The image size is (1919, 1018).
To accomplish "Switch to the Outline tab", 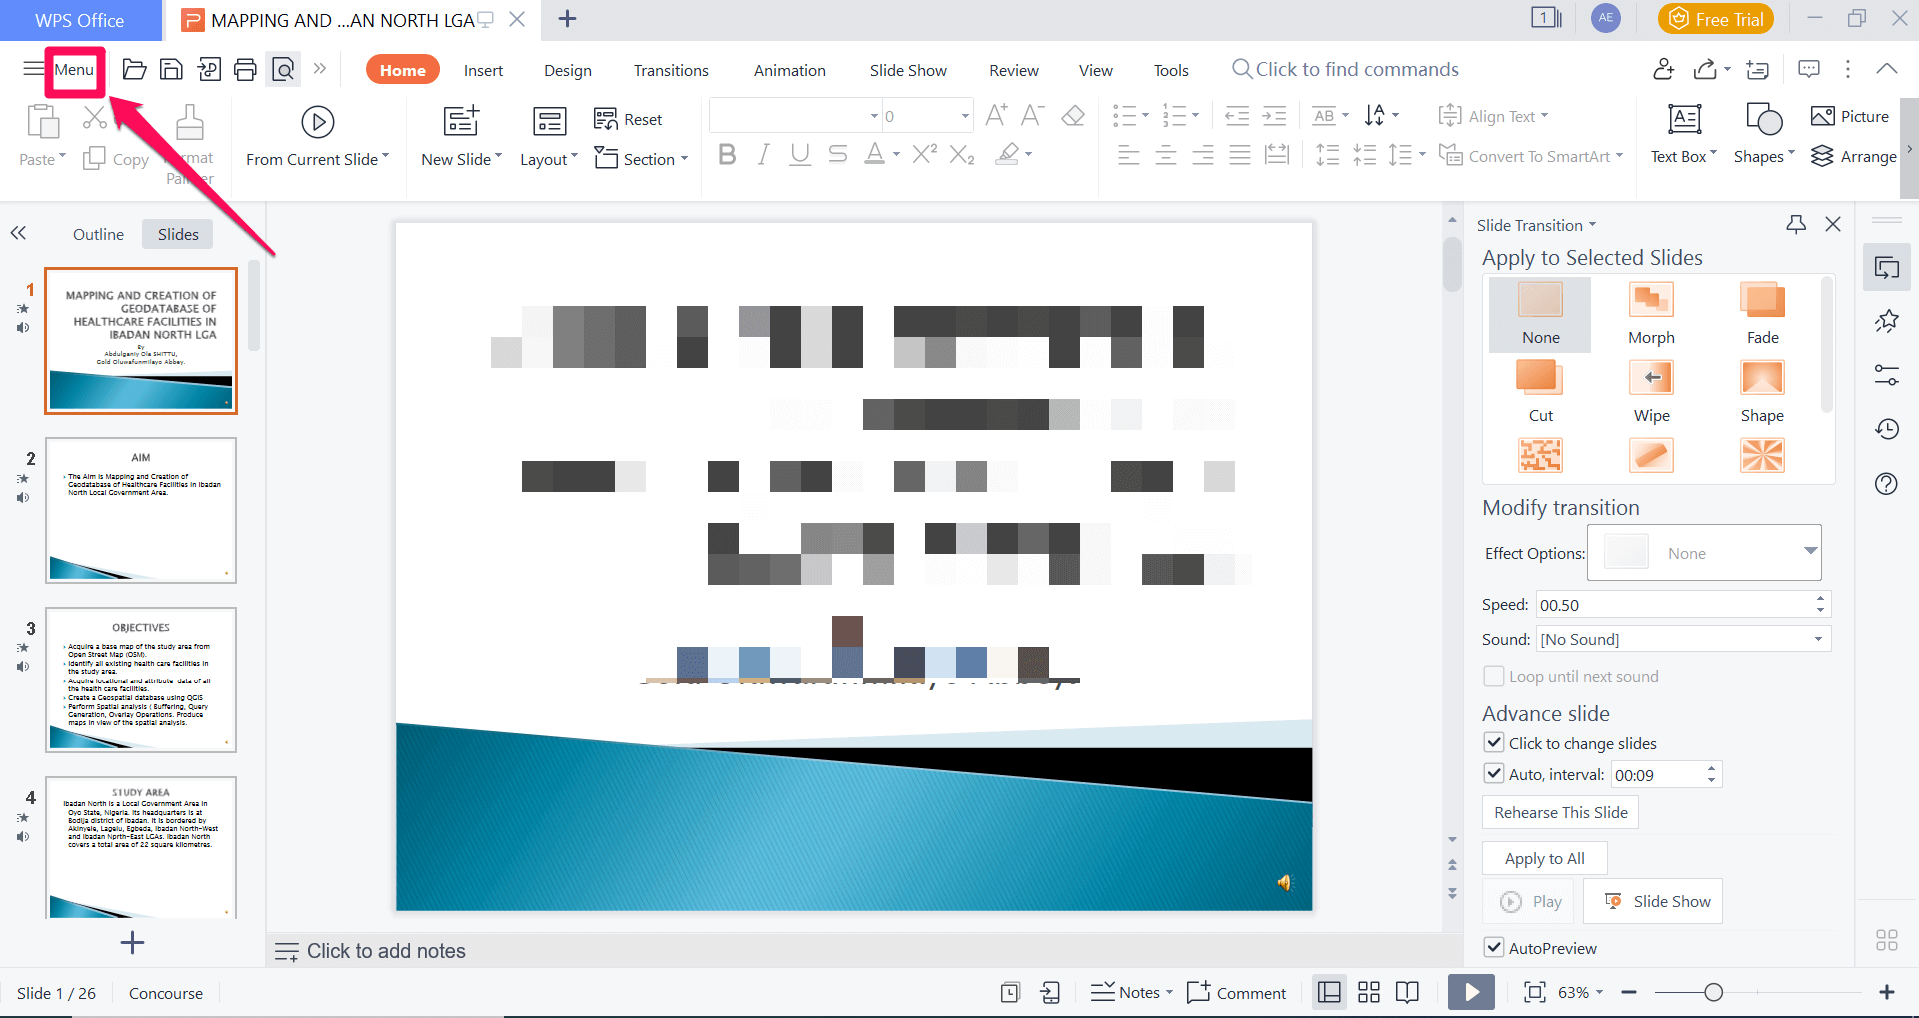I will pos(98,234).
